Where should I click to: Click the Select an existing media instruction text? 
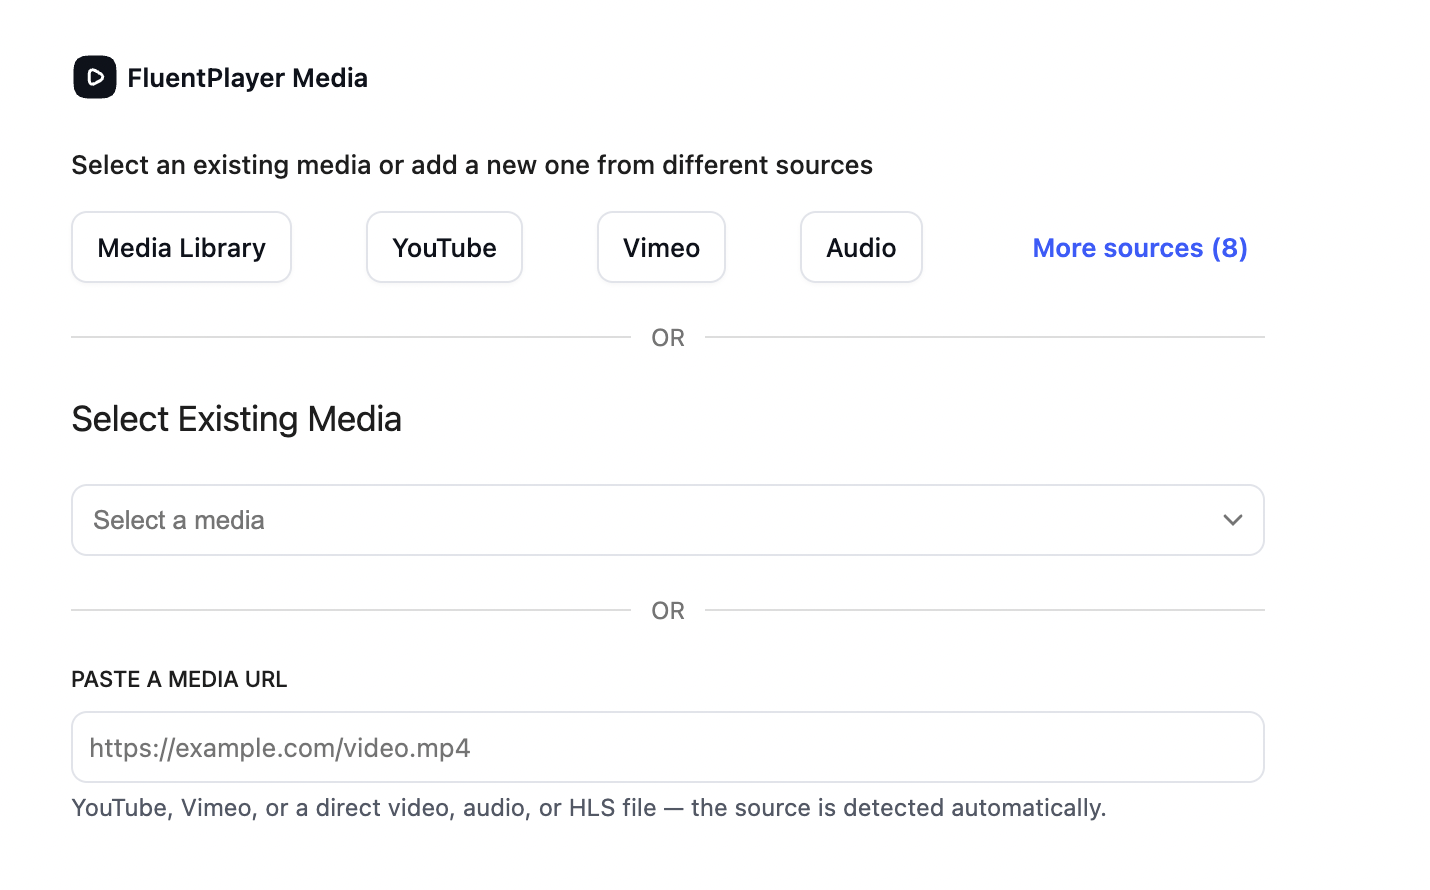coord(472,165)
